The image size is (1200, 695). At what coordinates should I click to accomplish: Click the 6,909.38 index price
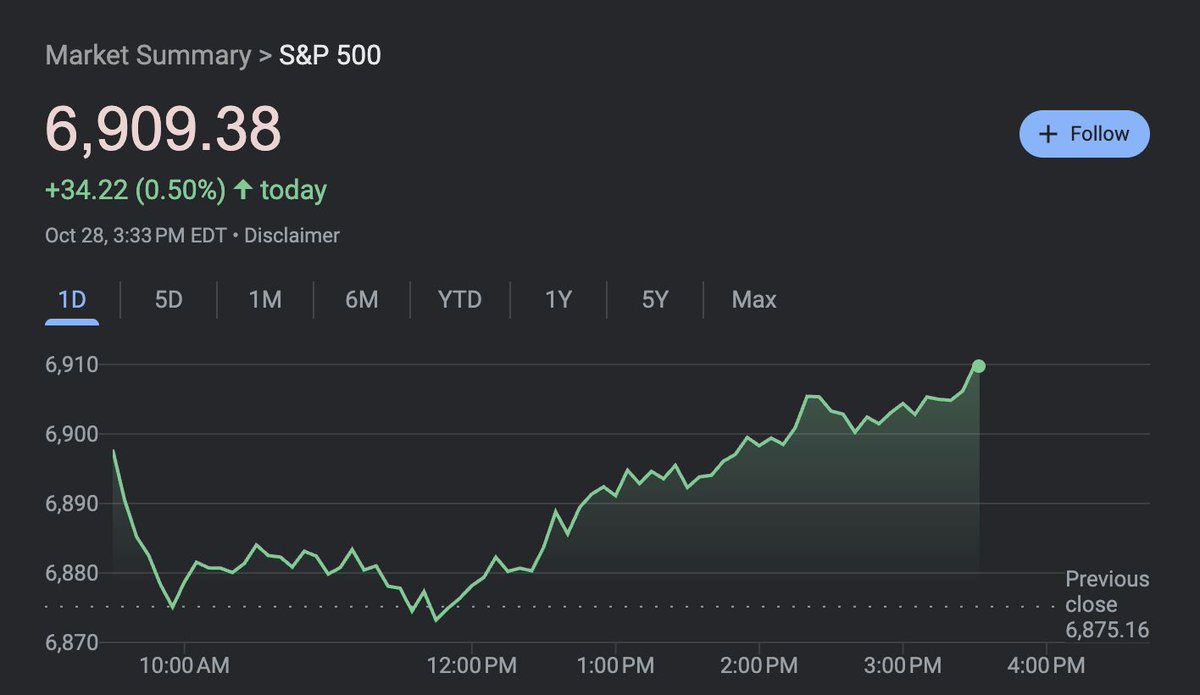[163, 128]
